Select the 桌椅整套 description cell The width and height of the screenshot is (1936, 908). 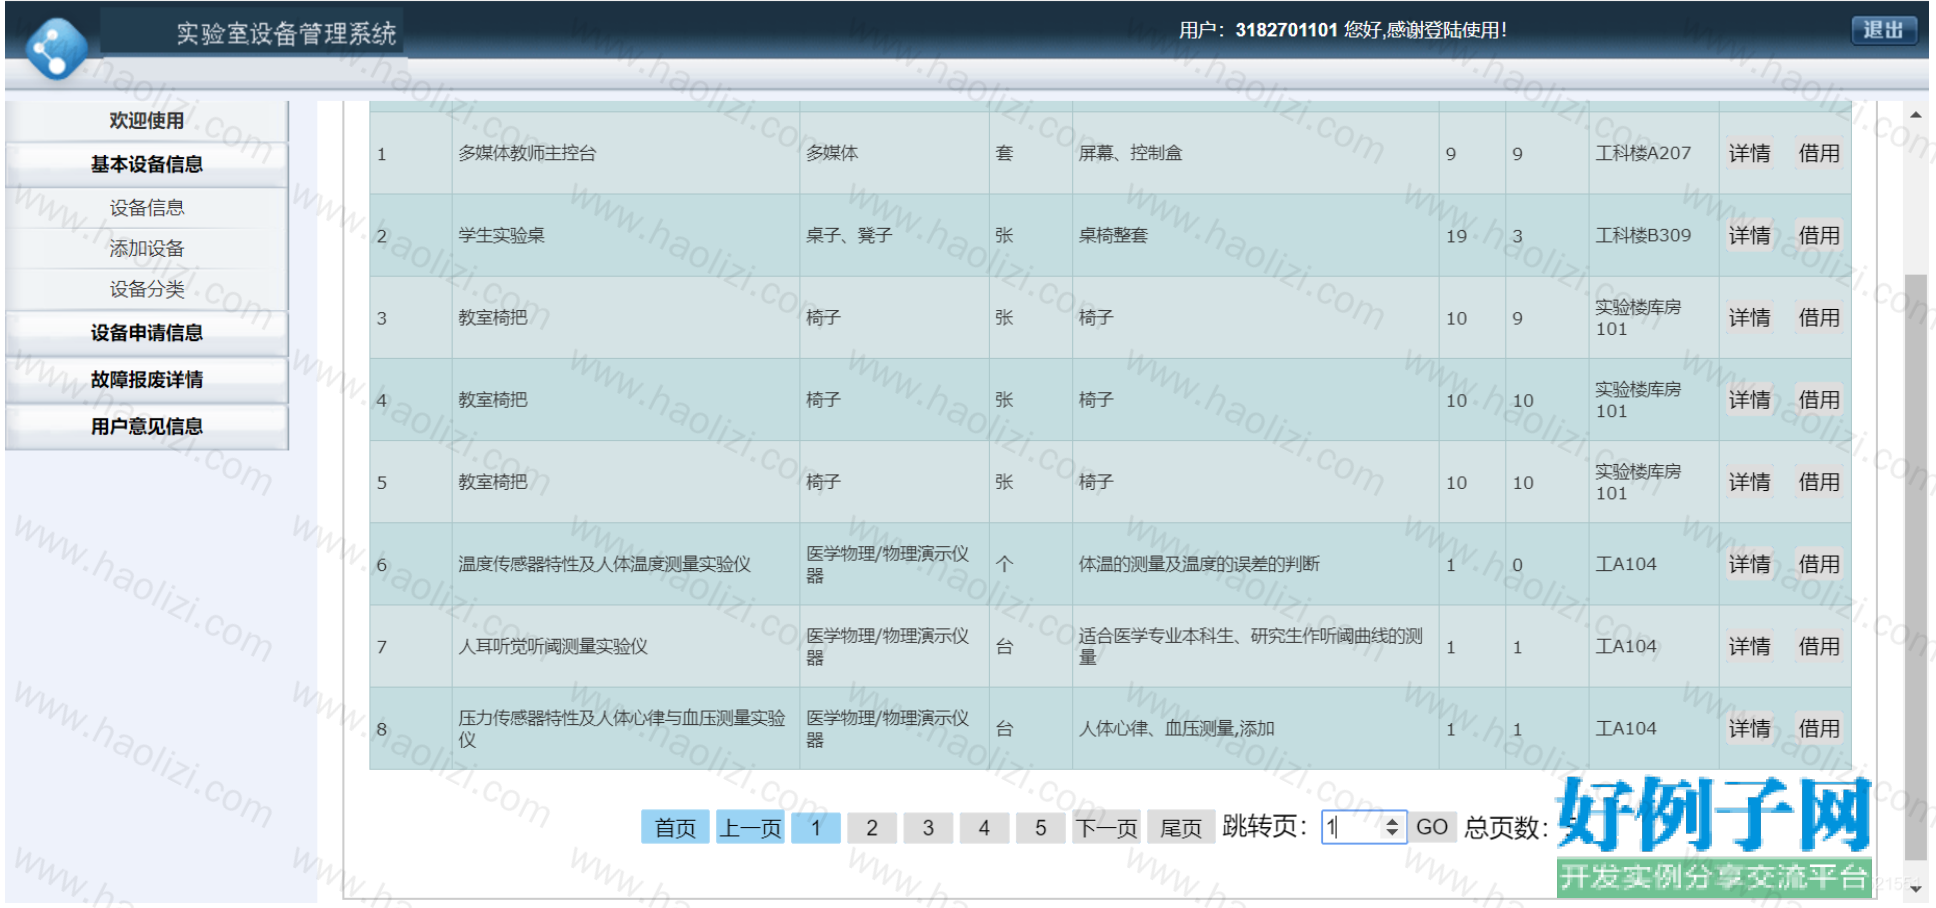point(1256,235)
